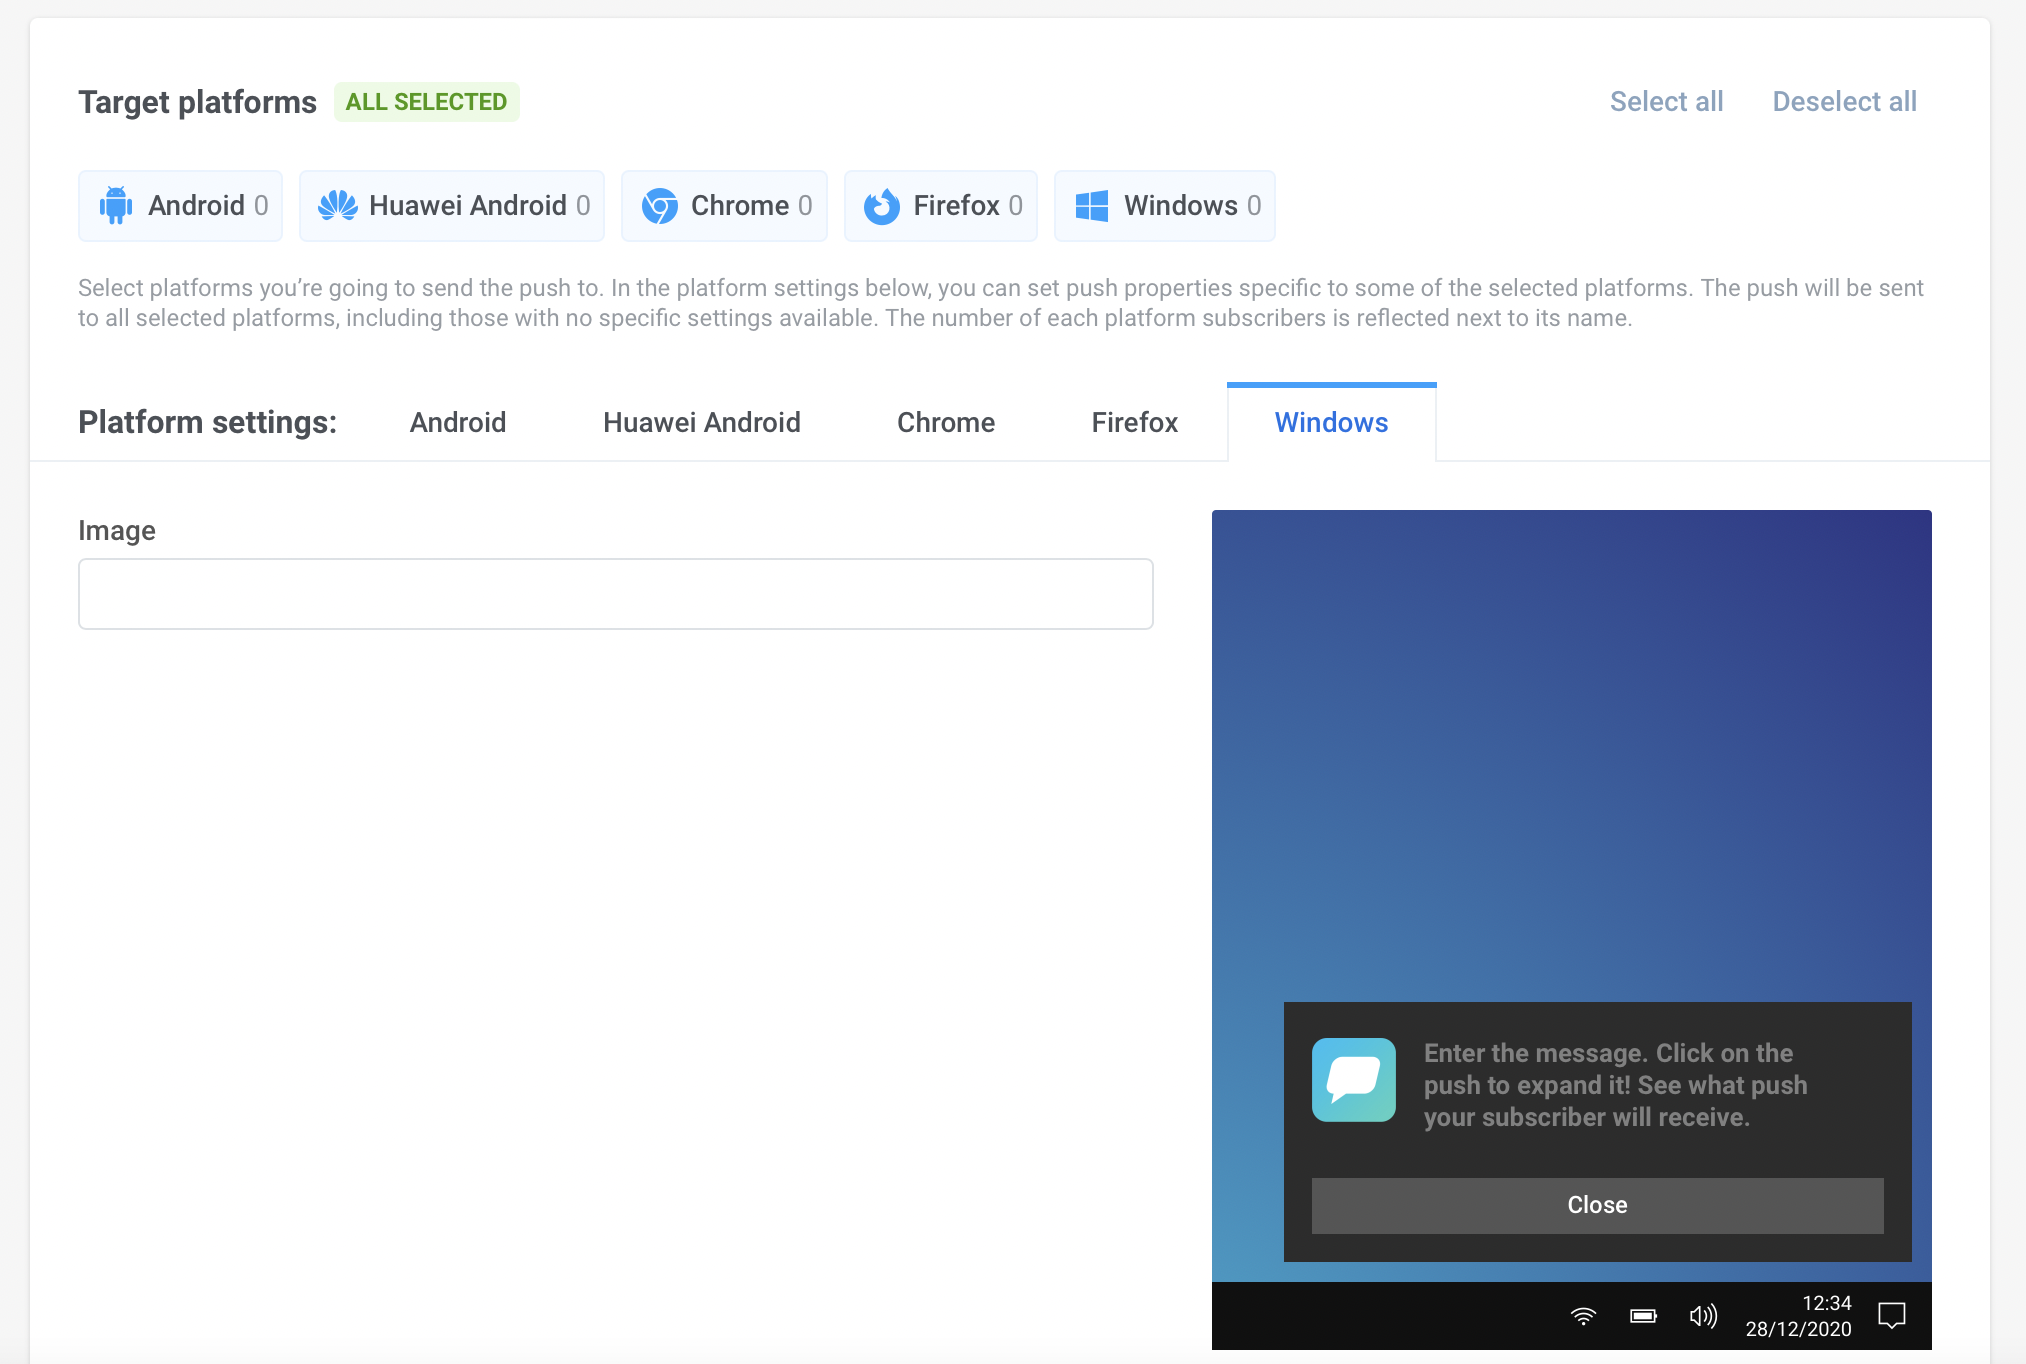The width and height of the screenshot is (2026, 1364).
Task: Toggle the Android target platform chip
Action: (x=180, y=206)
